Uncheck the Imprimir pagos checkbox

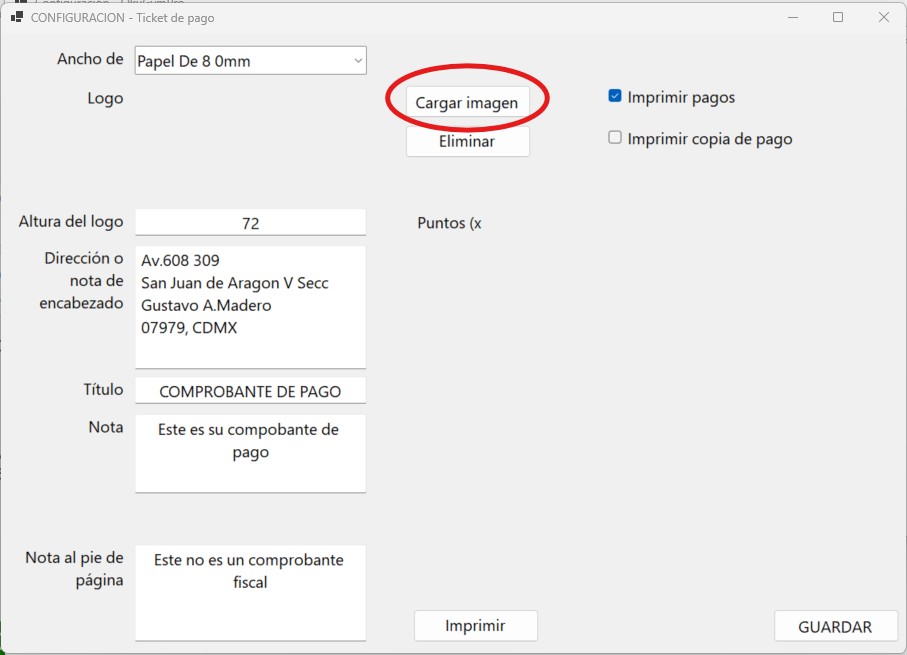click(615, 97)
